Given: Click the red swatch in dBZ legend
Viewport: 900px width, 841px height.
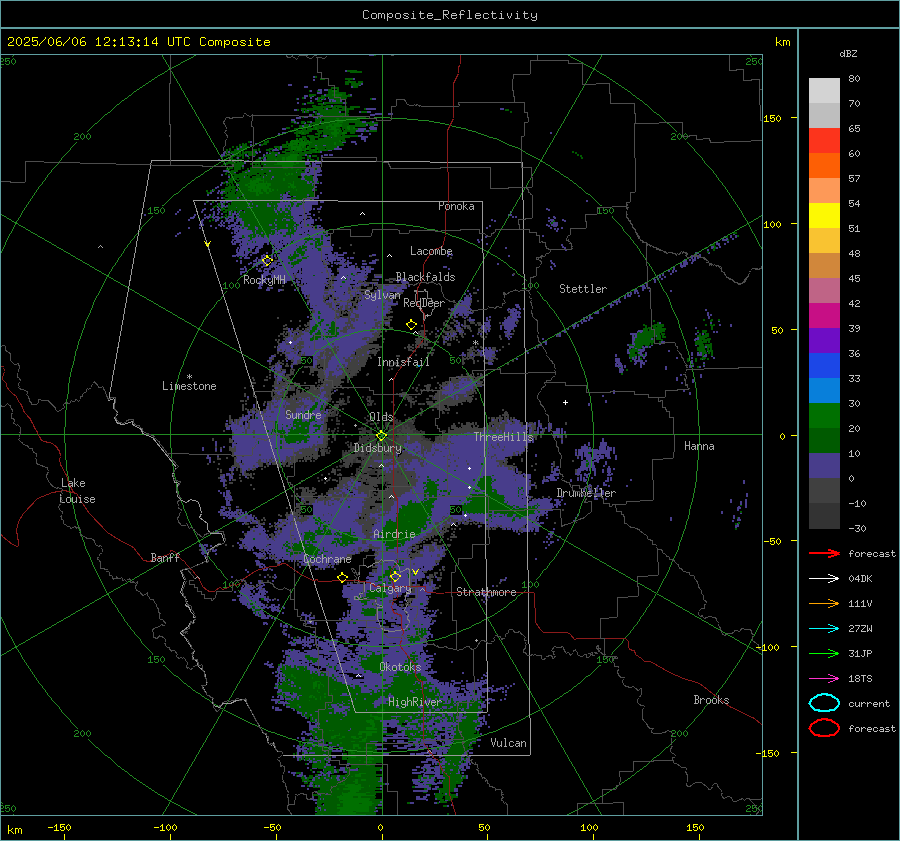Looking at the screenshot, I should [824, 141].
